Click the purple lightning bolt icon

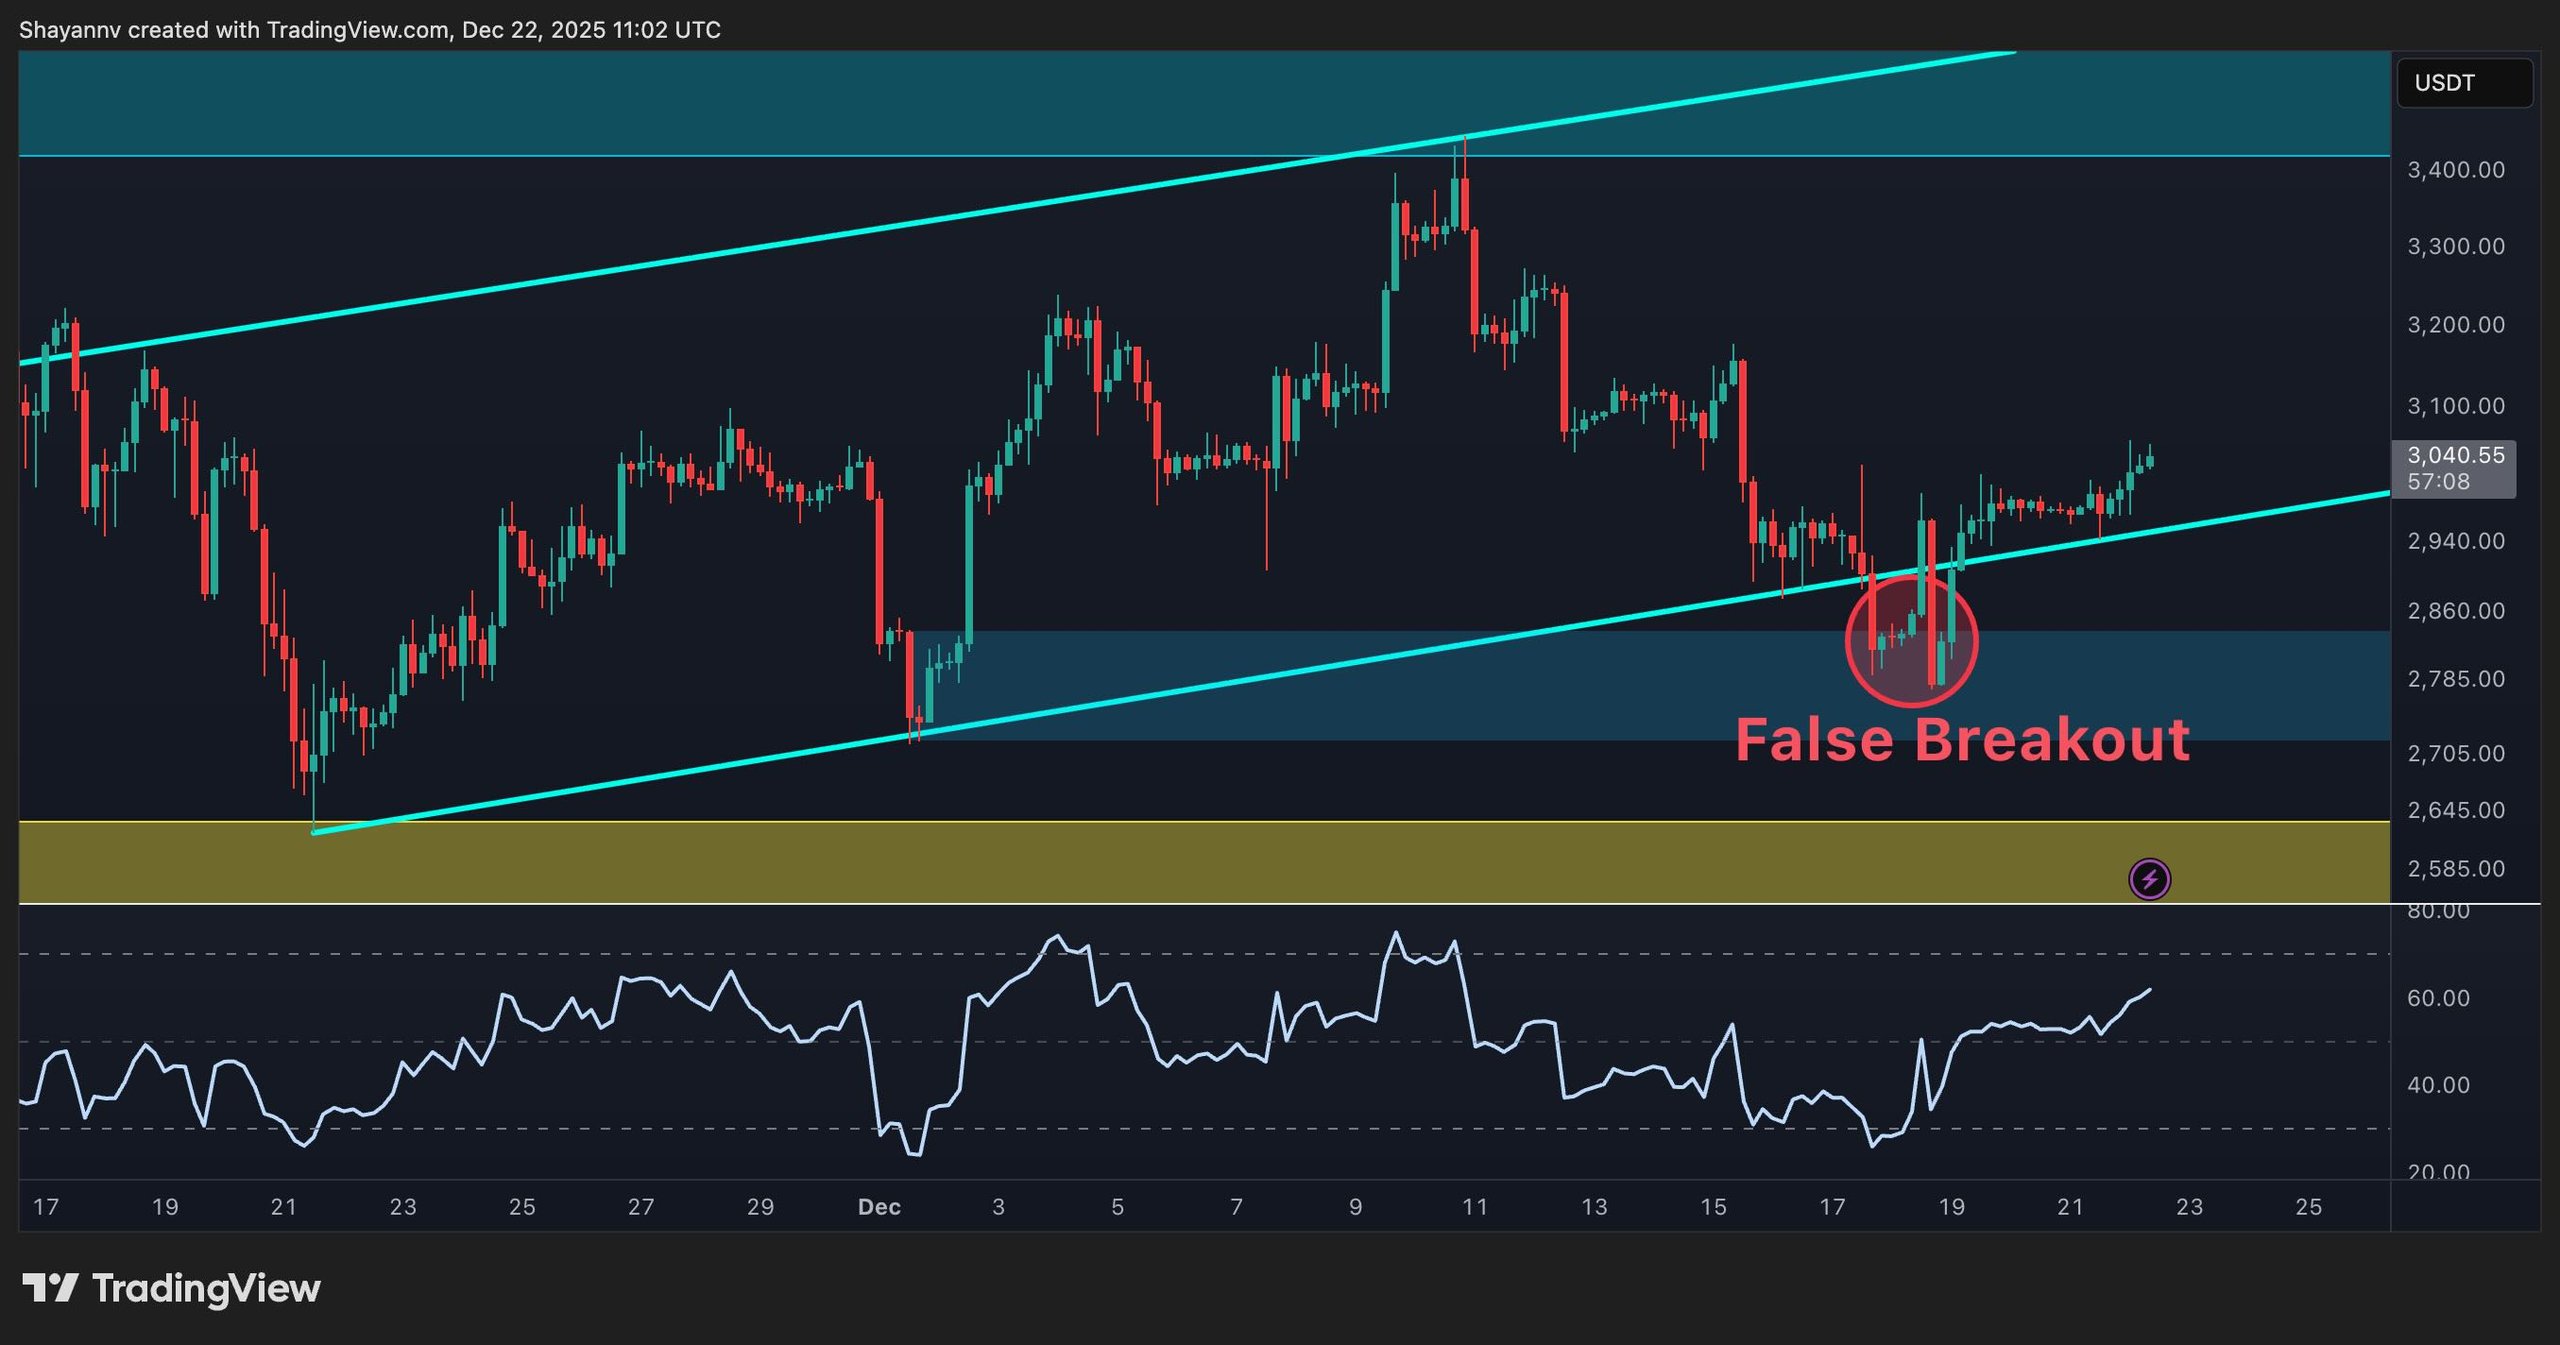2149,879
